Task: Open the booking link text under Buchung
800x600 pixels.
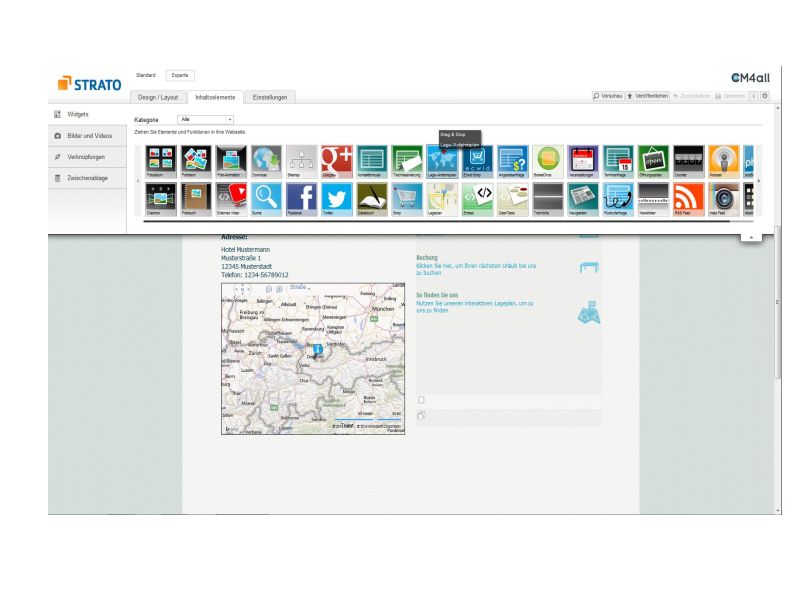Action: 476,269
